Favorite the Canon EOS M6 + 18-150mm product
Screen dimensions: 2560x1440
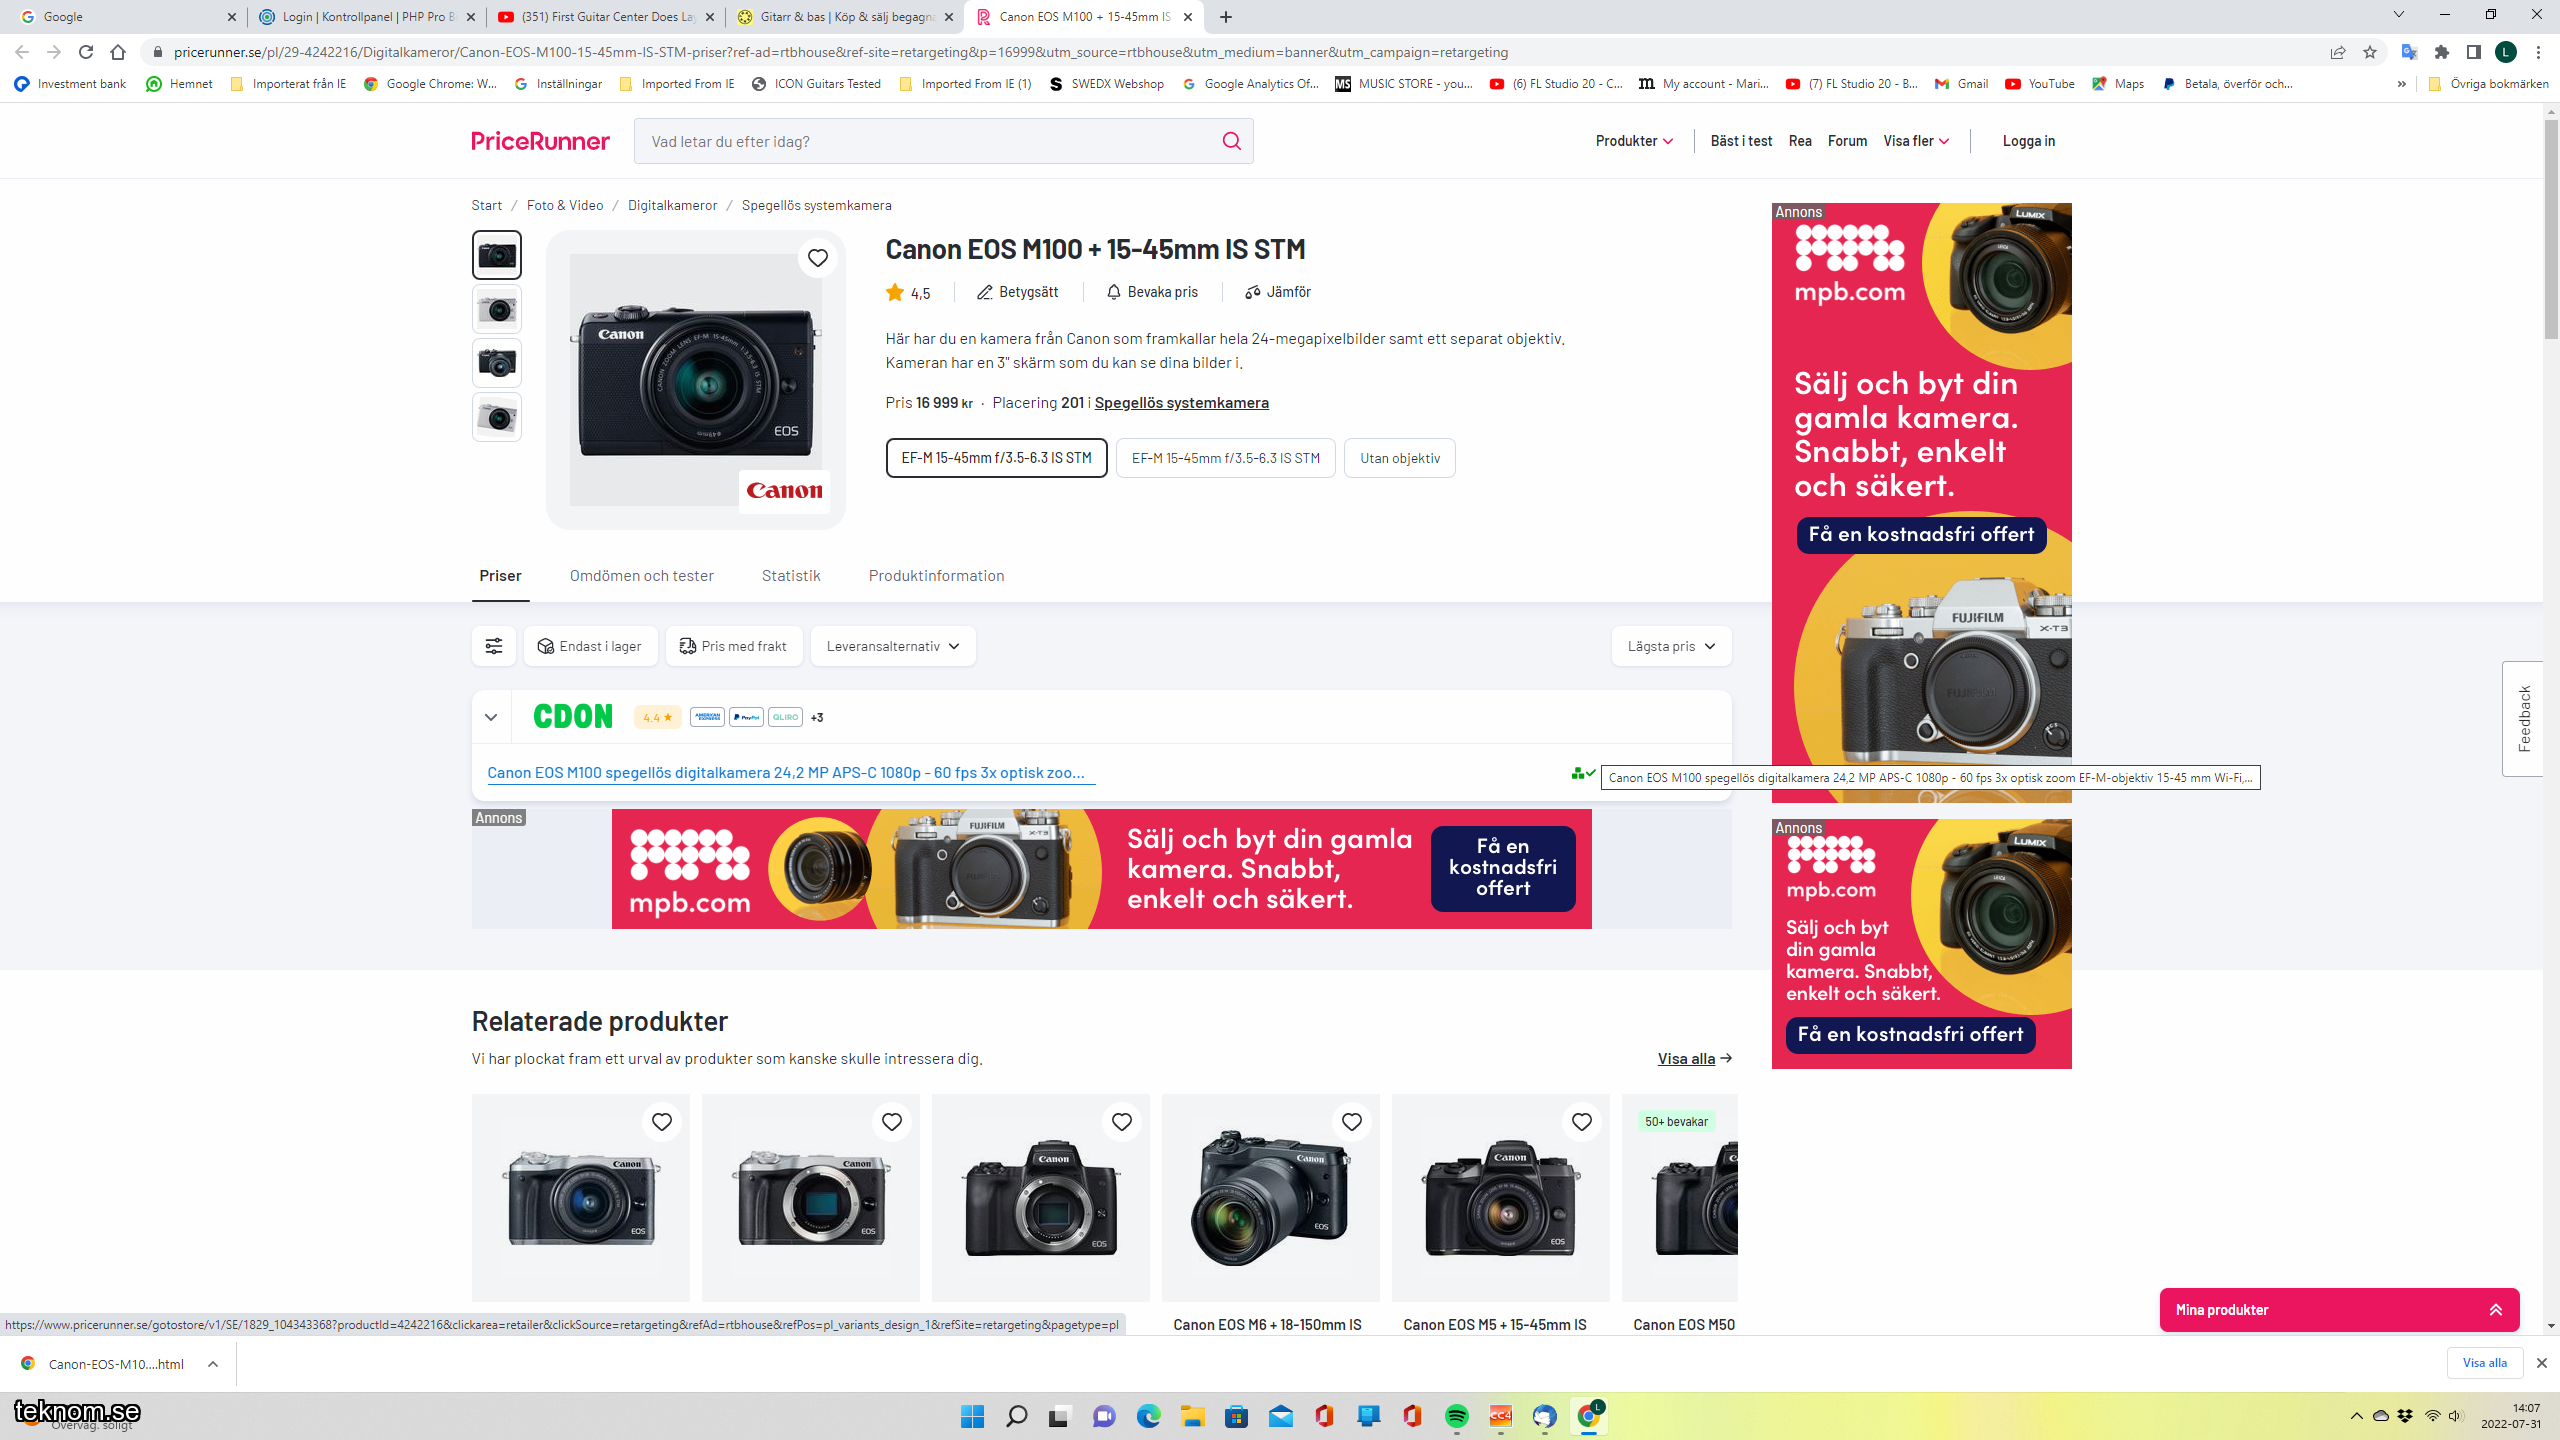point(1352,1122)
